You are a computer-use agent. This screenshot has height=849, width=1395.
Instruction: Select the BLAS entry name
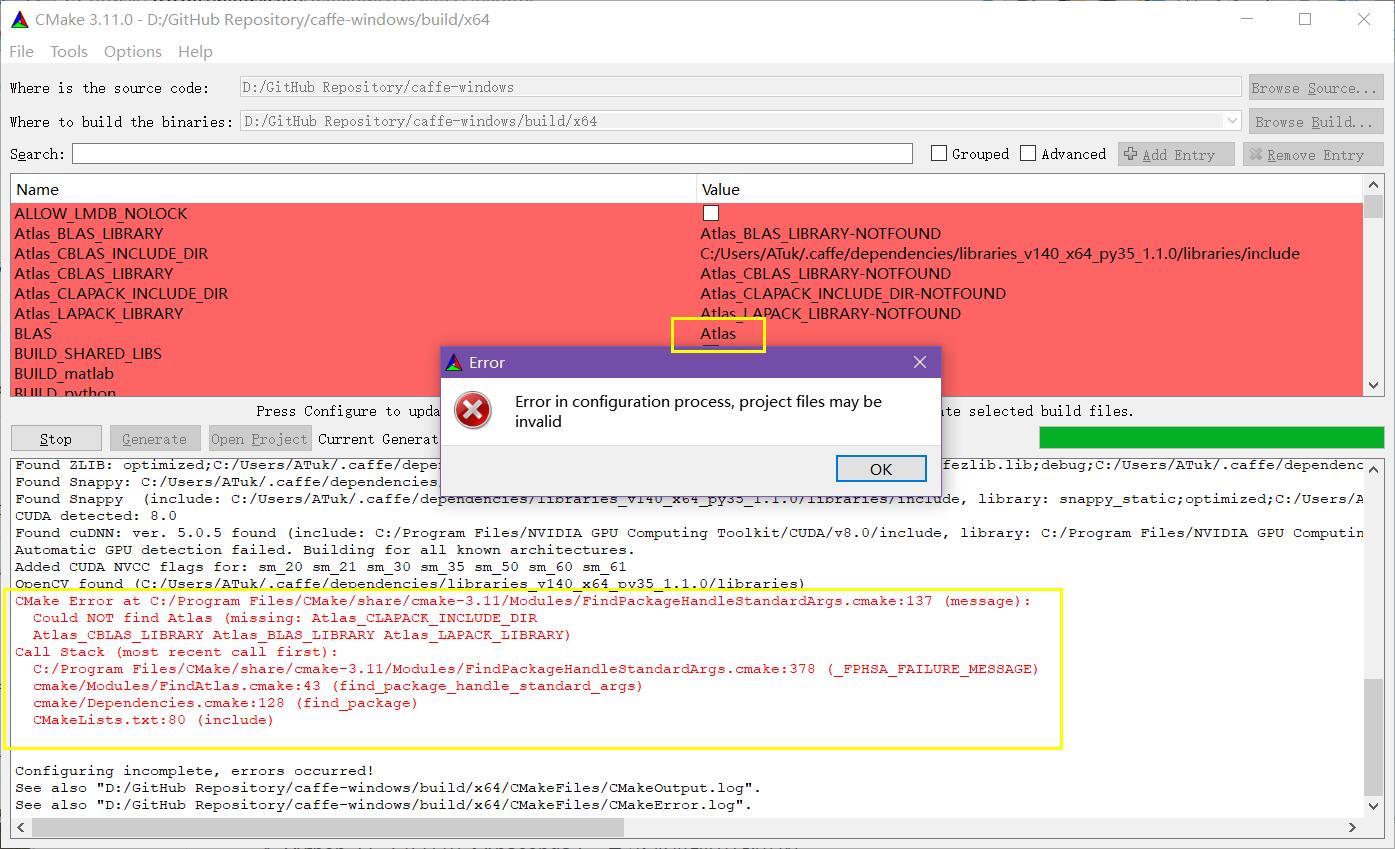pyautogui.click(x=33, y=333)
